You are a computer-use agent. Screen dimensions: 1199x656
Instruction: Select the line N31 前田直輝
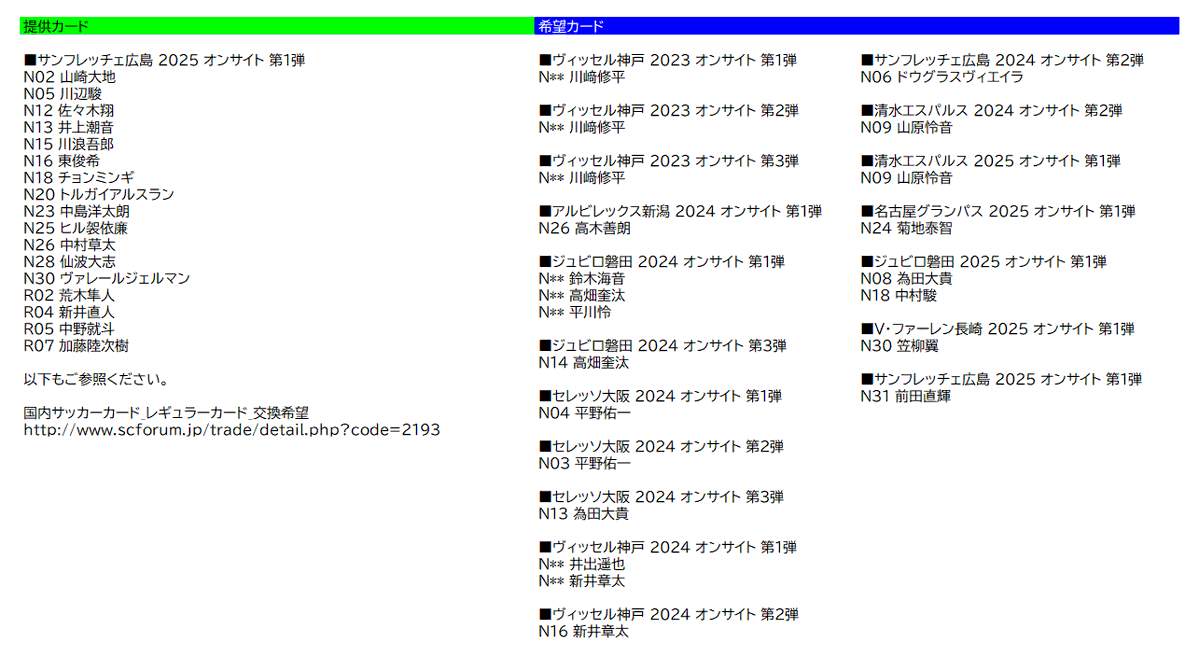(x=906, y=397)
